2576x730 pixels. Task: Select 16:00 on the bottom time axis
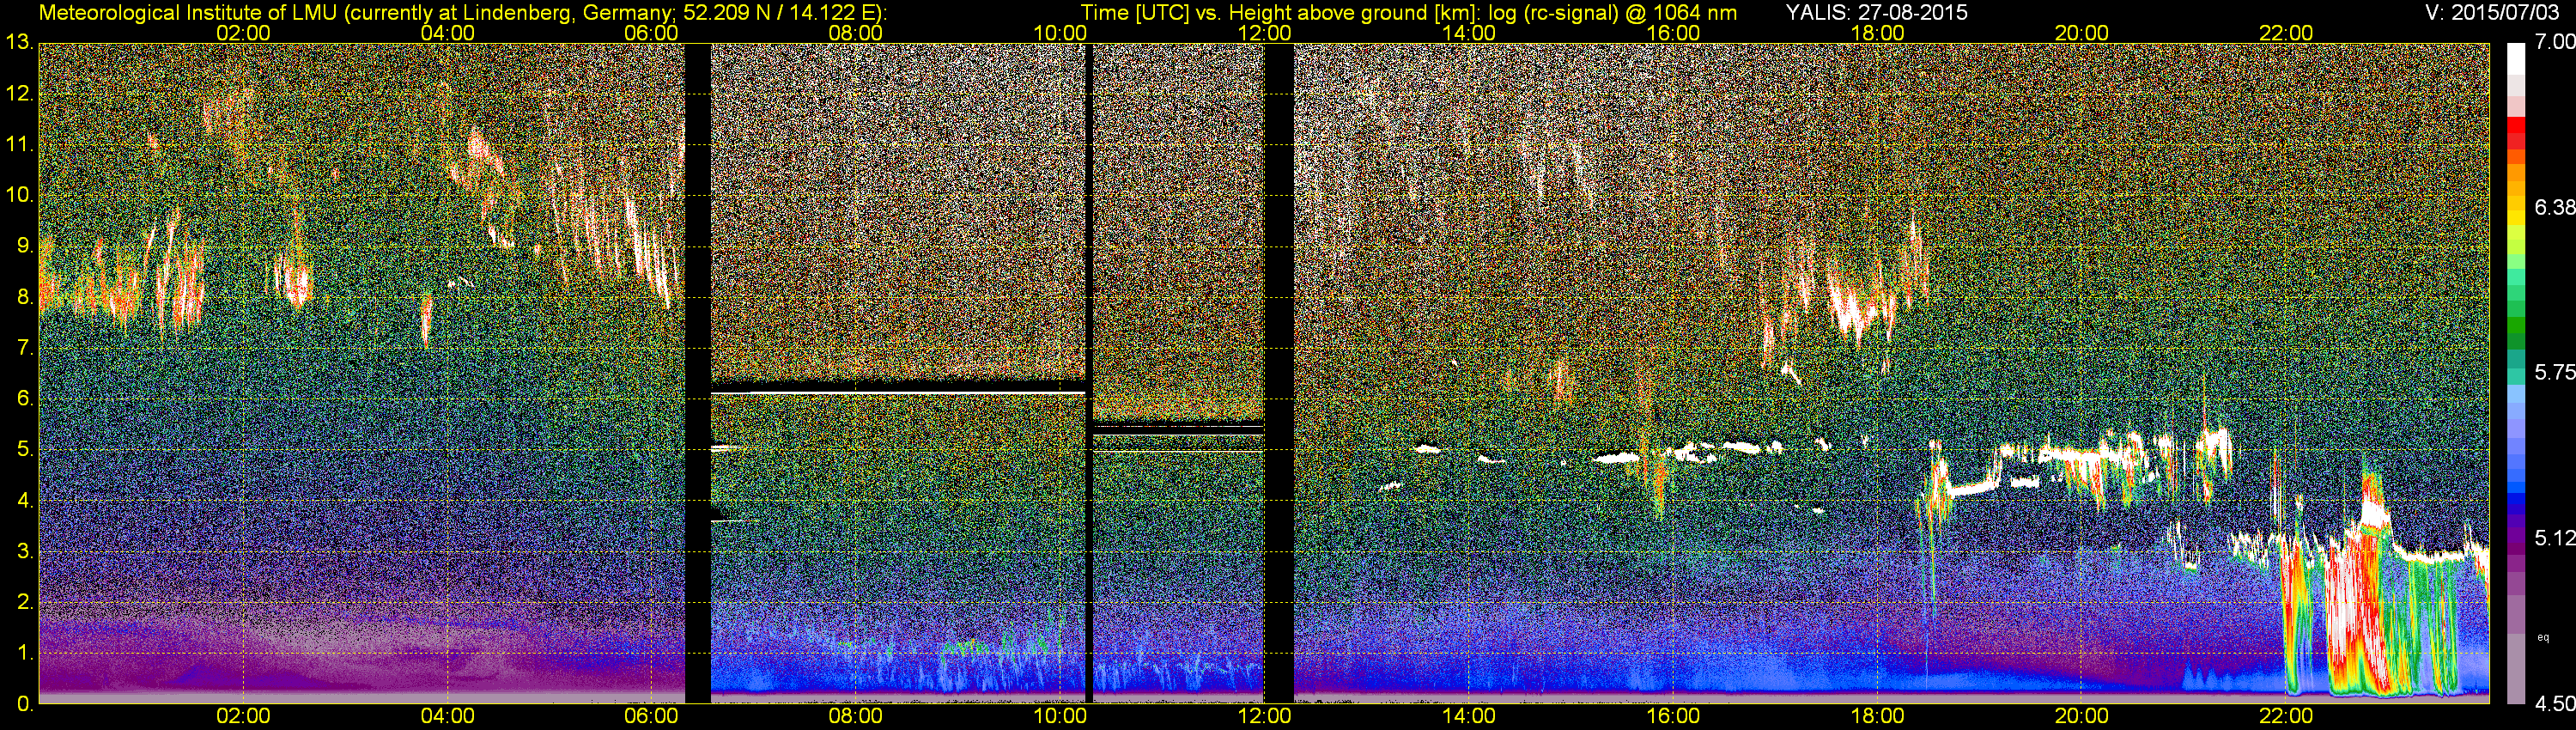[x=1673, y=716]
